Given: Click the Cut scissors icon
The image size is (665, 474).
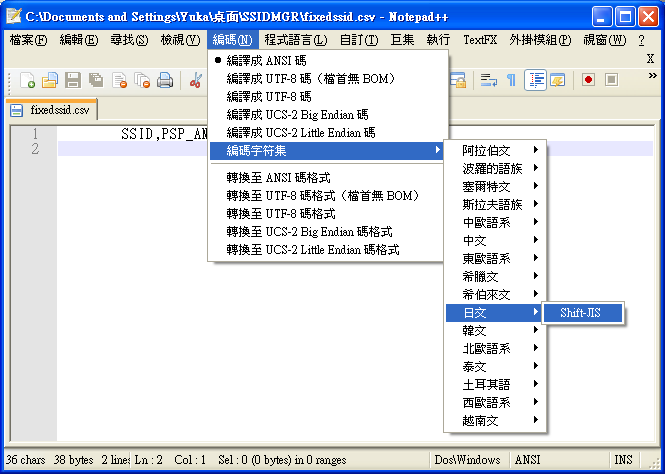Looking at the screenshot, I should (195, 80).
